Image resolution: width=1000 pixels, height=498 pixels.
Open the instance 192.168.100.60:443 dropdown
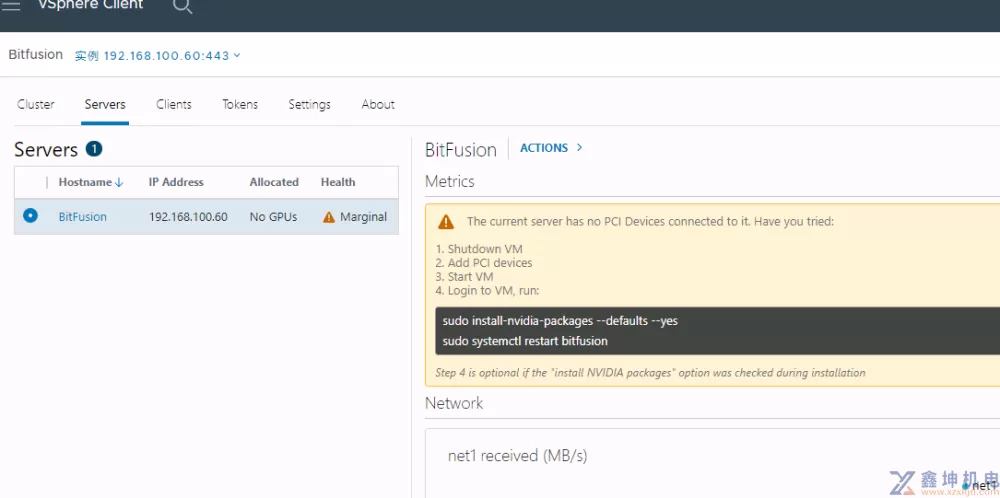(x=158, y=55)
